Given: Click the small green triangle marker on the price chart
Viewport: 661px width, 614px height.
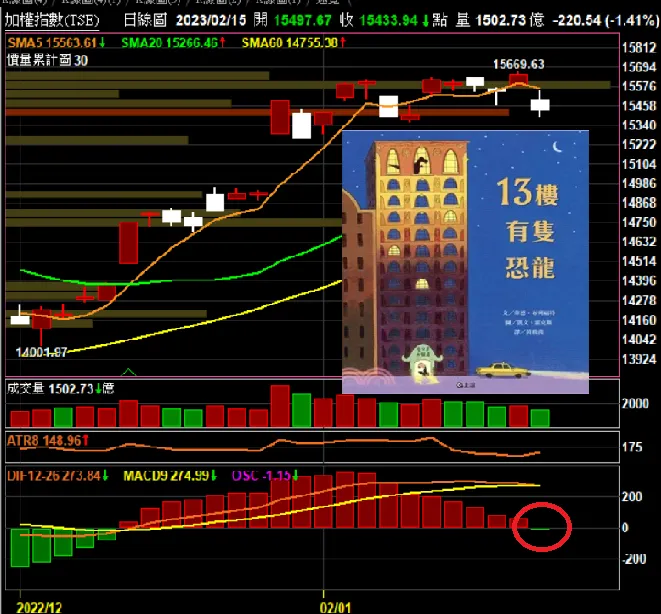Looking at the screenshot, I should (129, 372).
